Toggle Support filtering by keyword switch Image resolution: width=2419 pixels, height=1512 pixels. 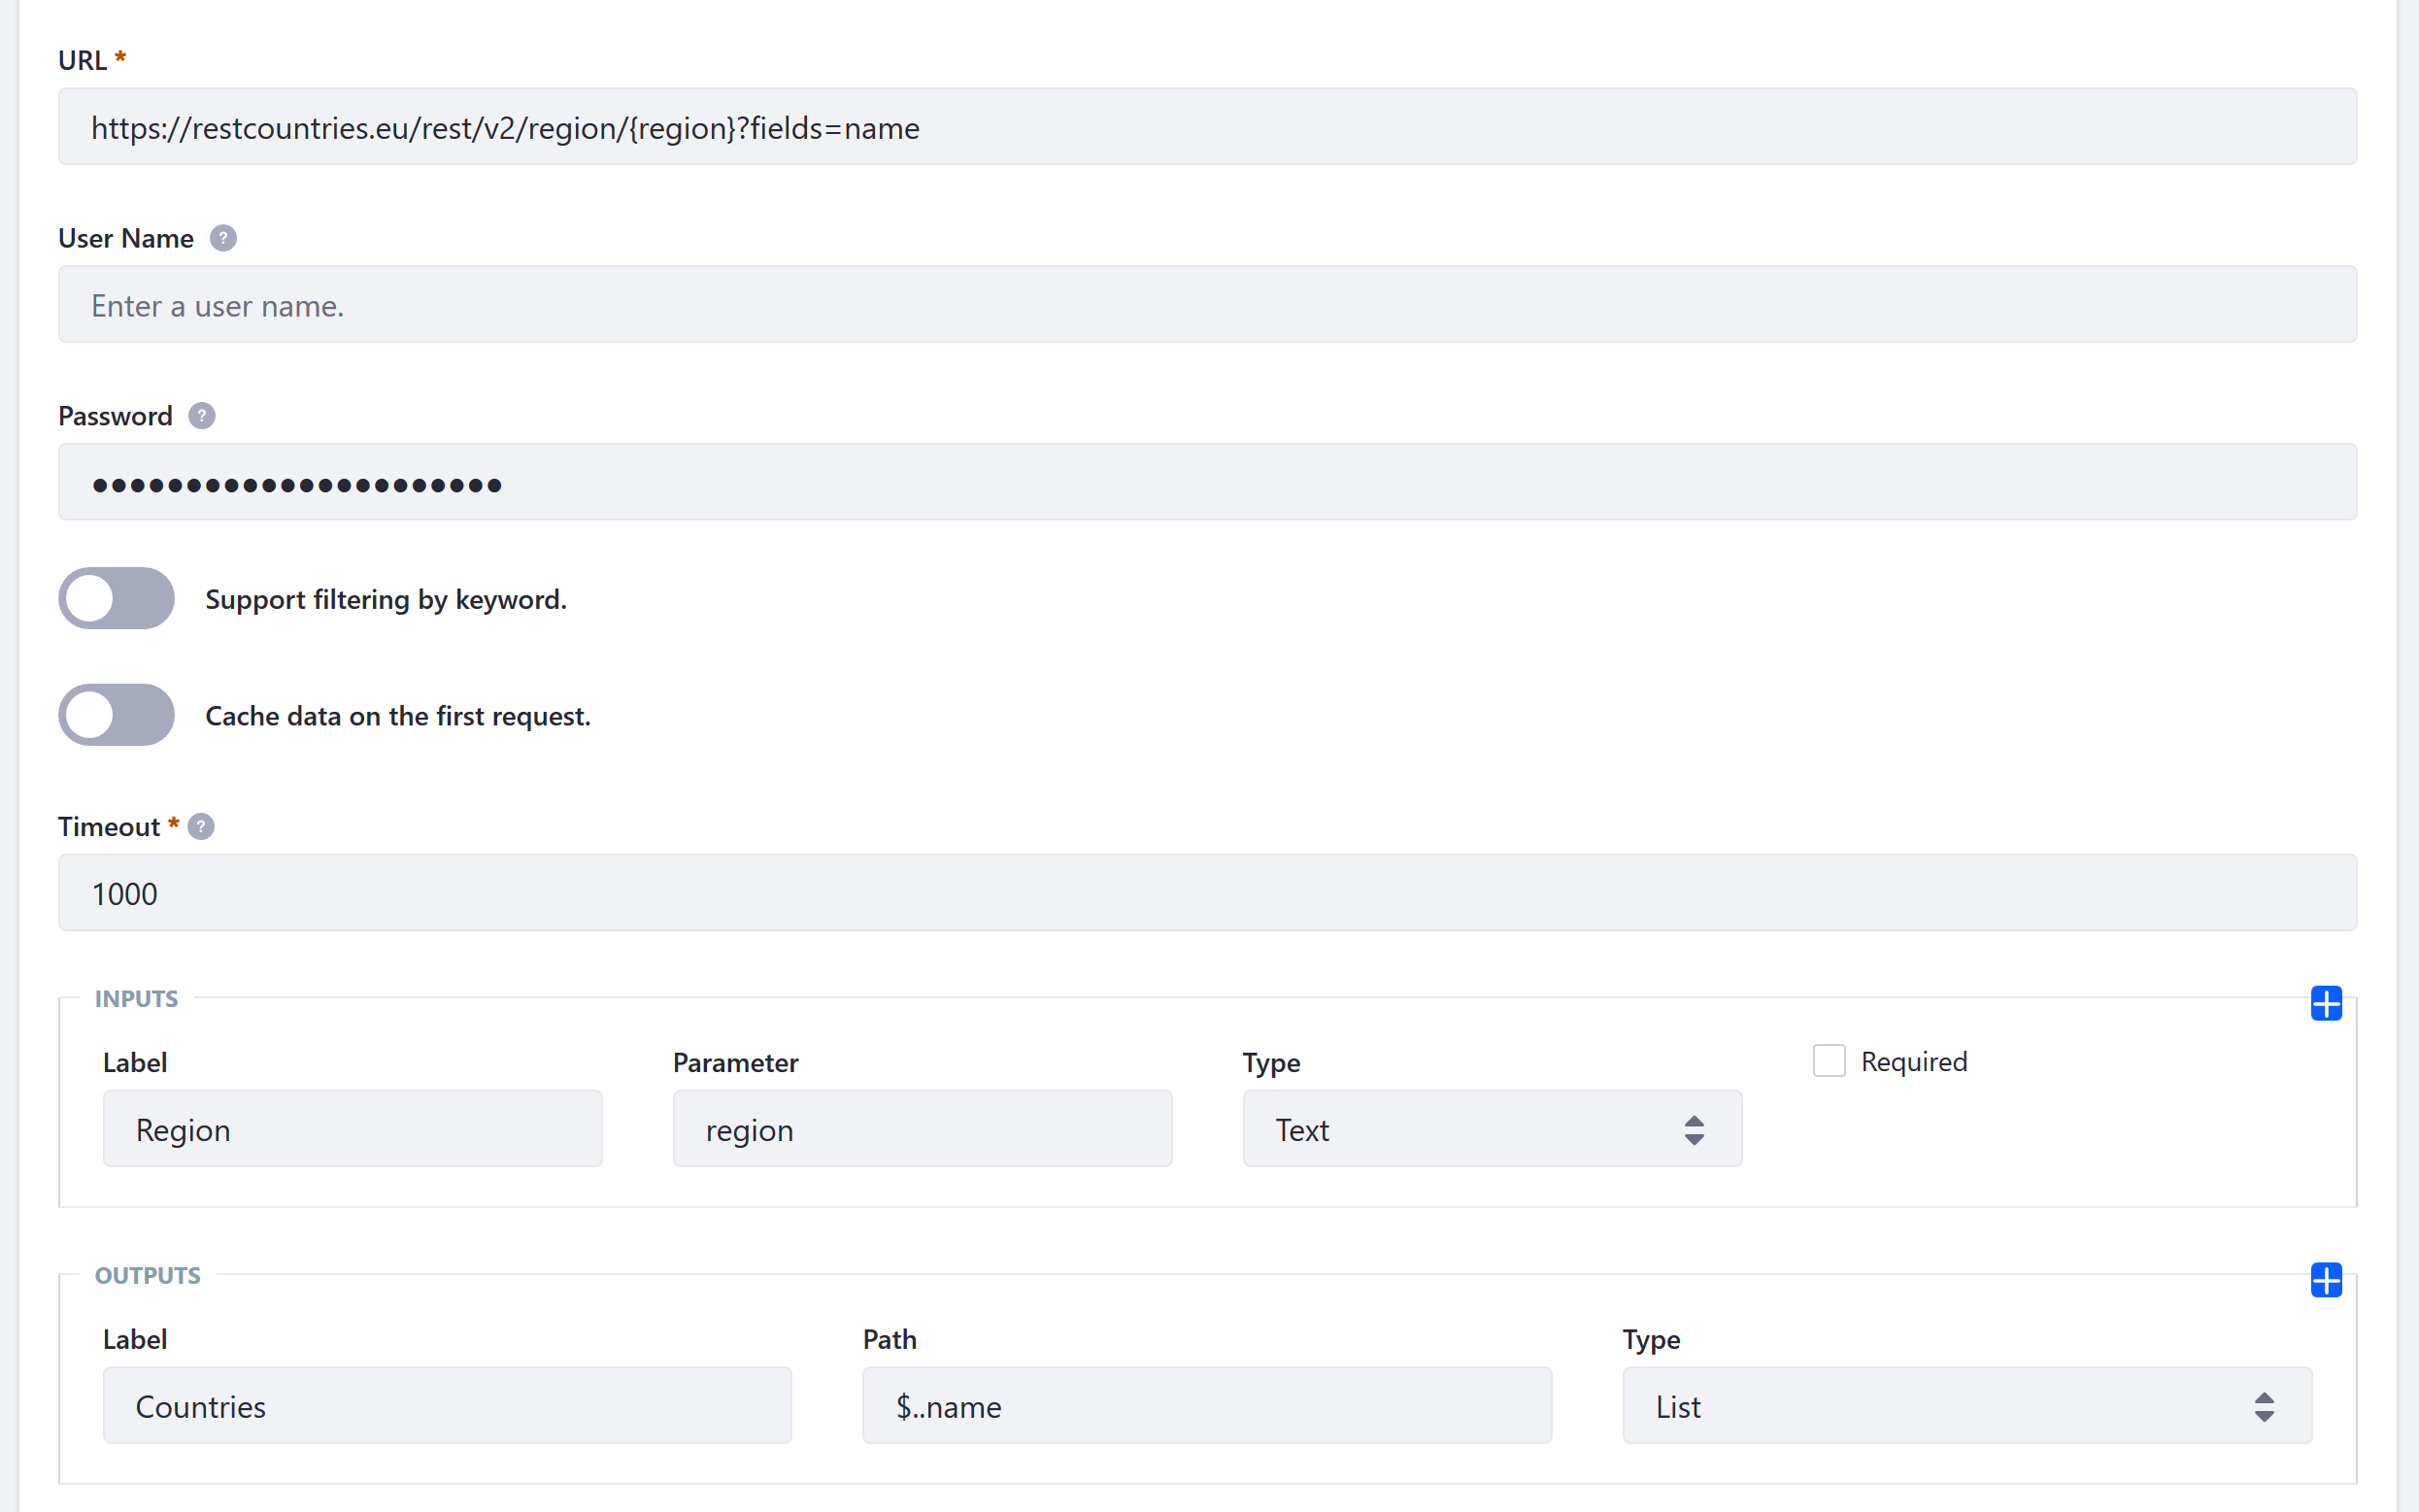[x=117, y=599]
